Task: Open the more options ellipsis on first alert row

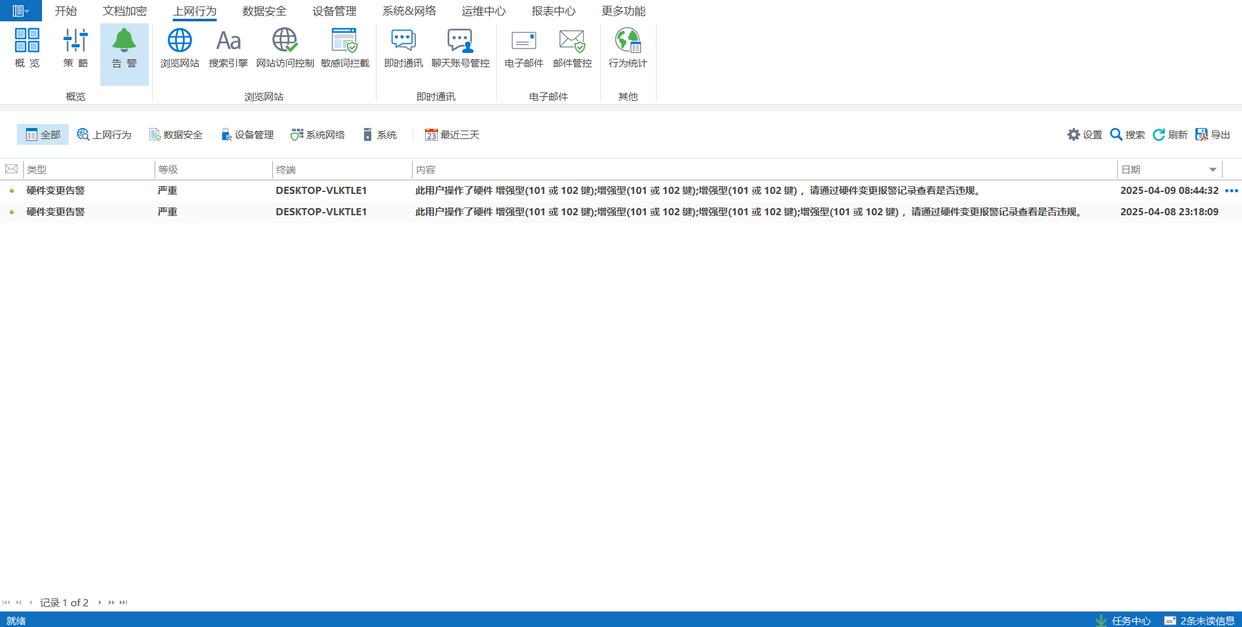Action: tap(1231, 190)
